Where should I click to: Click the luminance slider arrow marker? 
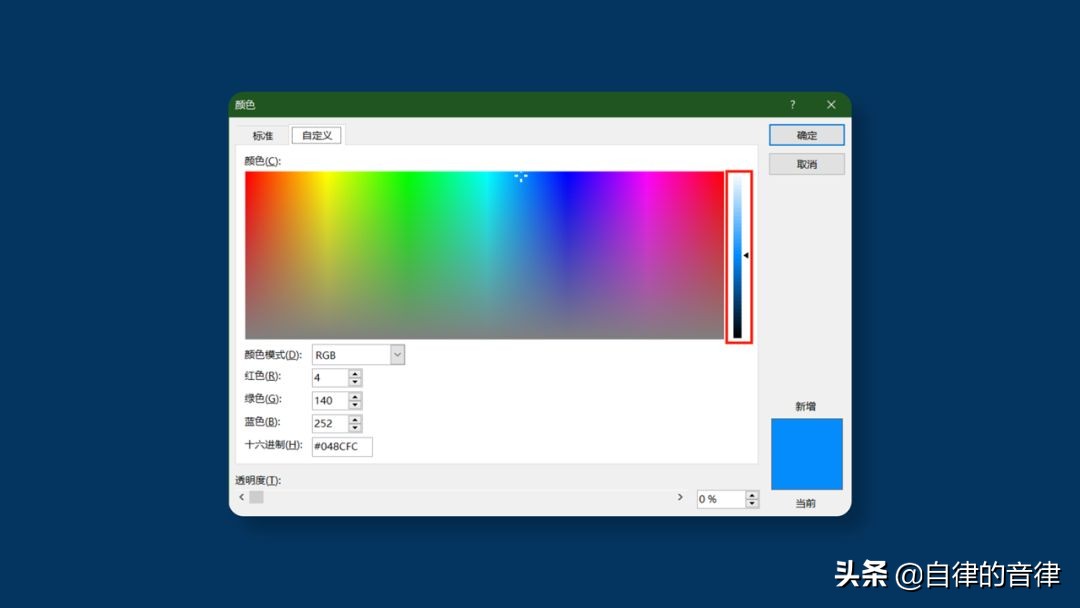coord(746,255)
